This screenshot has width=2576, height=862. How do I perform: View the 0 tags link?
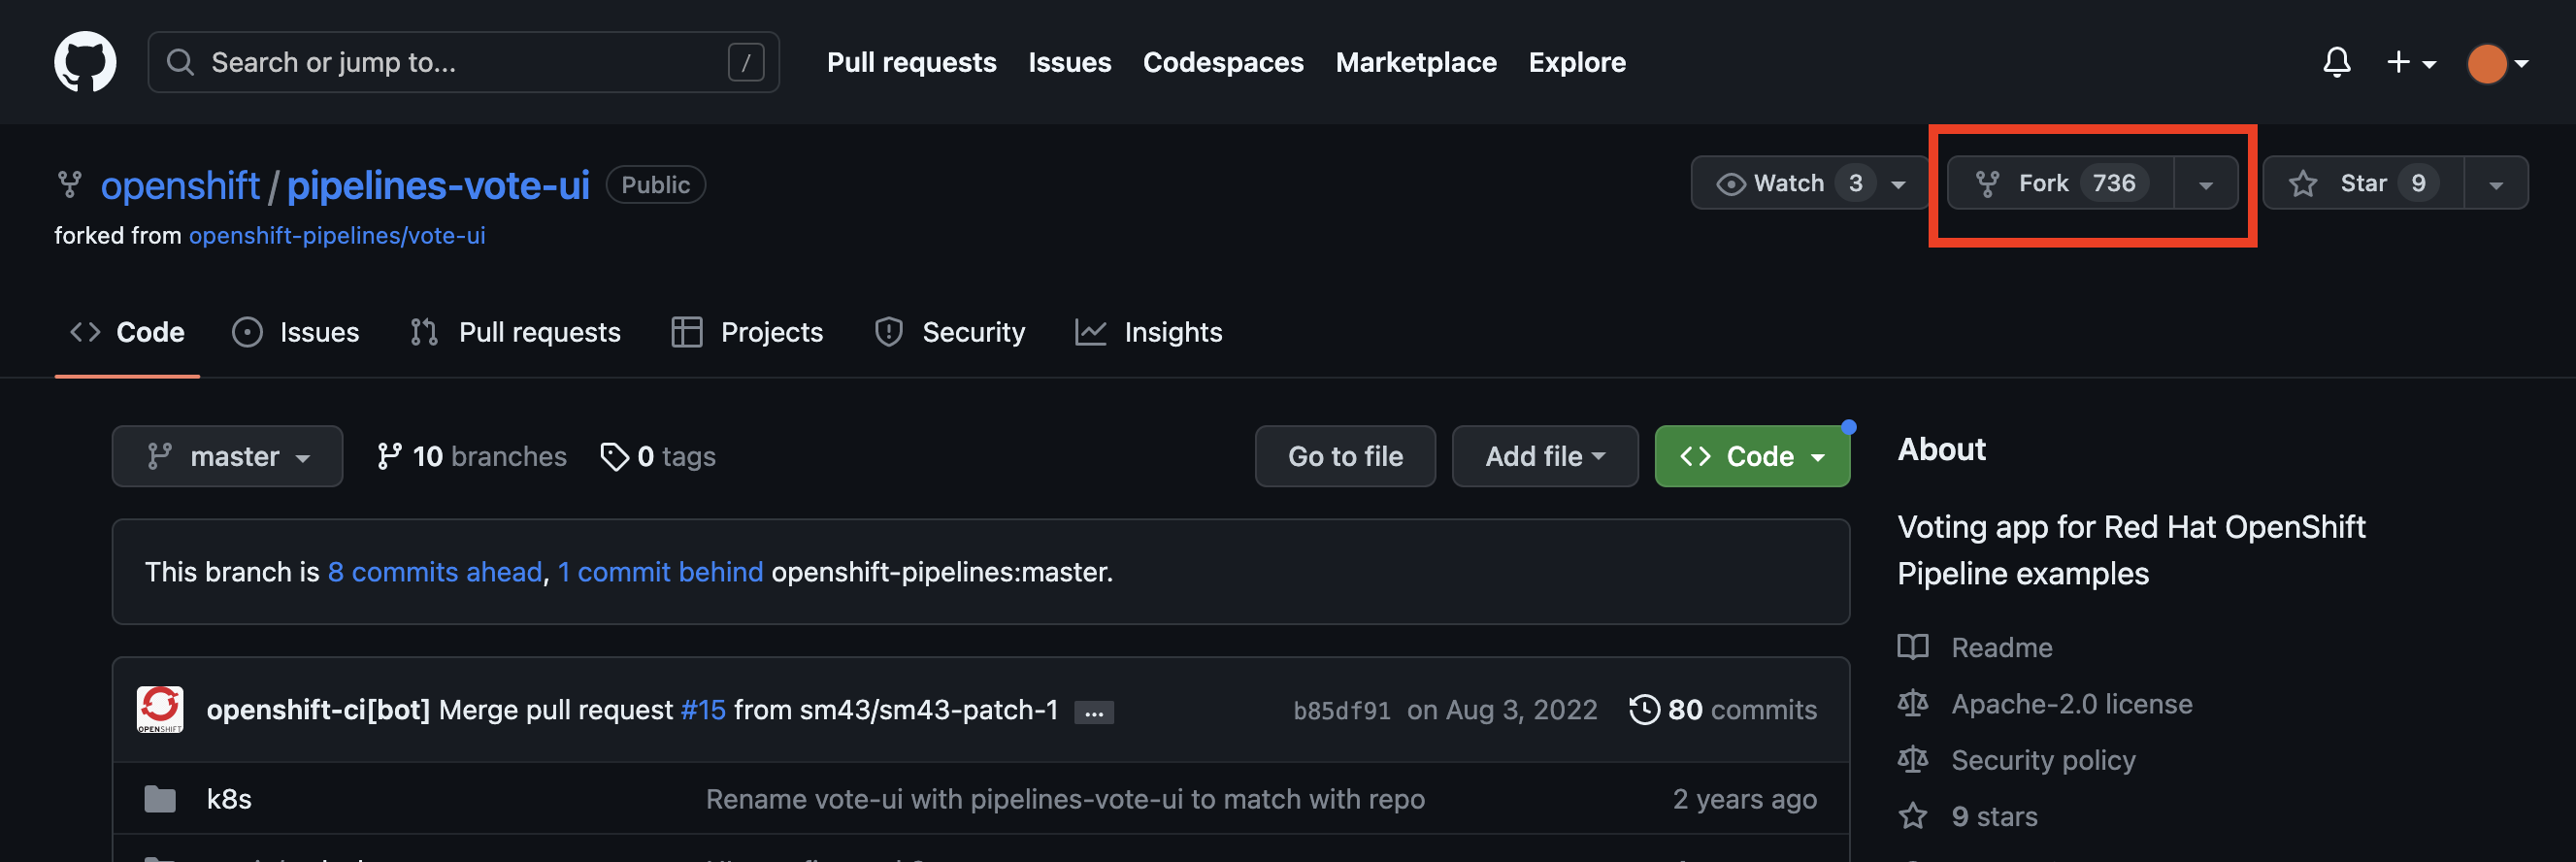657,456
